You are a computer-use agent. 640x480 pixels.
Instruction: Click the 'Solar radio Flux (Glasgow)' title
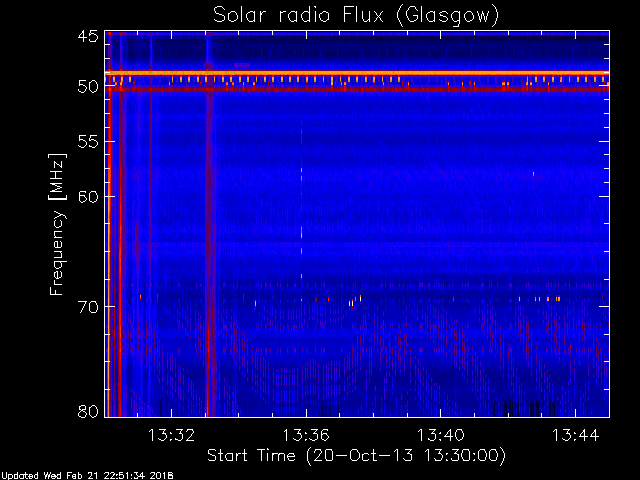[x=356, y=16]
